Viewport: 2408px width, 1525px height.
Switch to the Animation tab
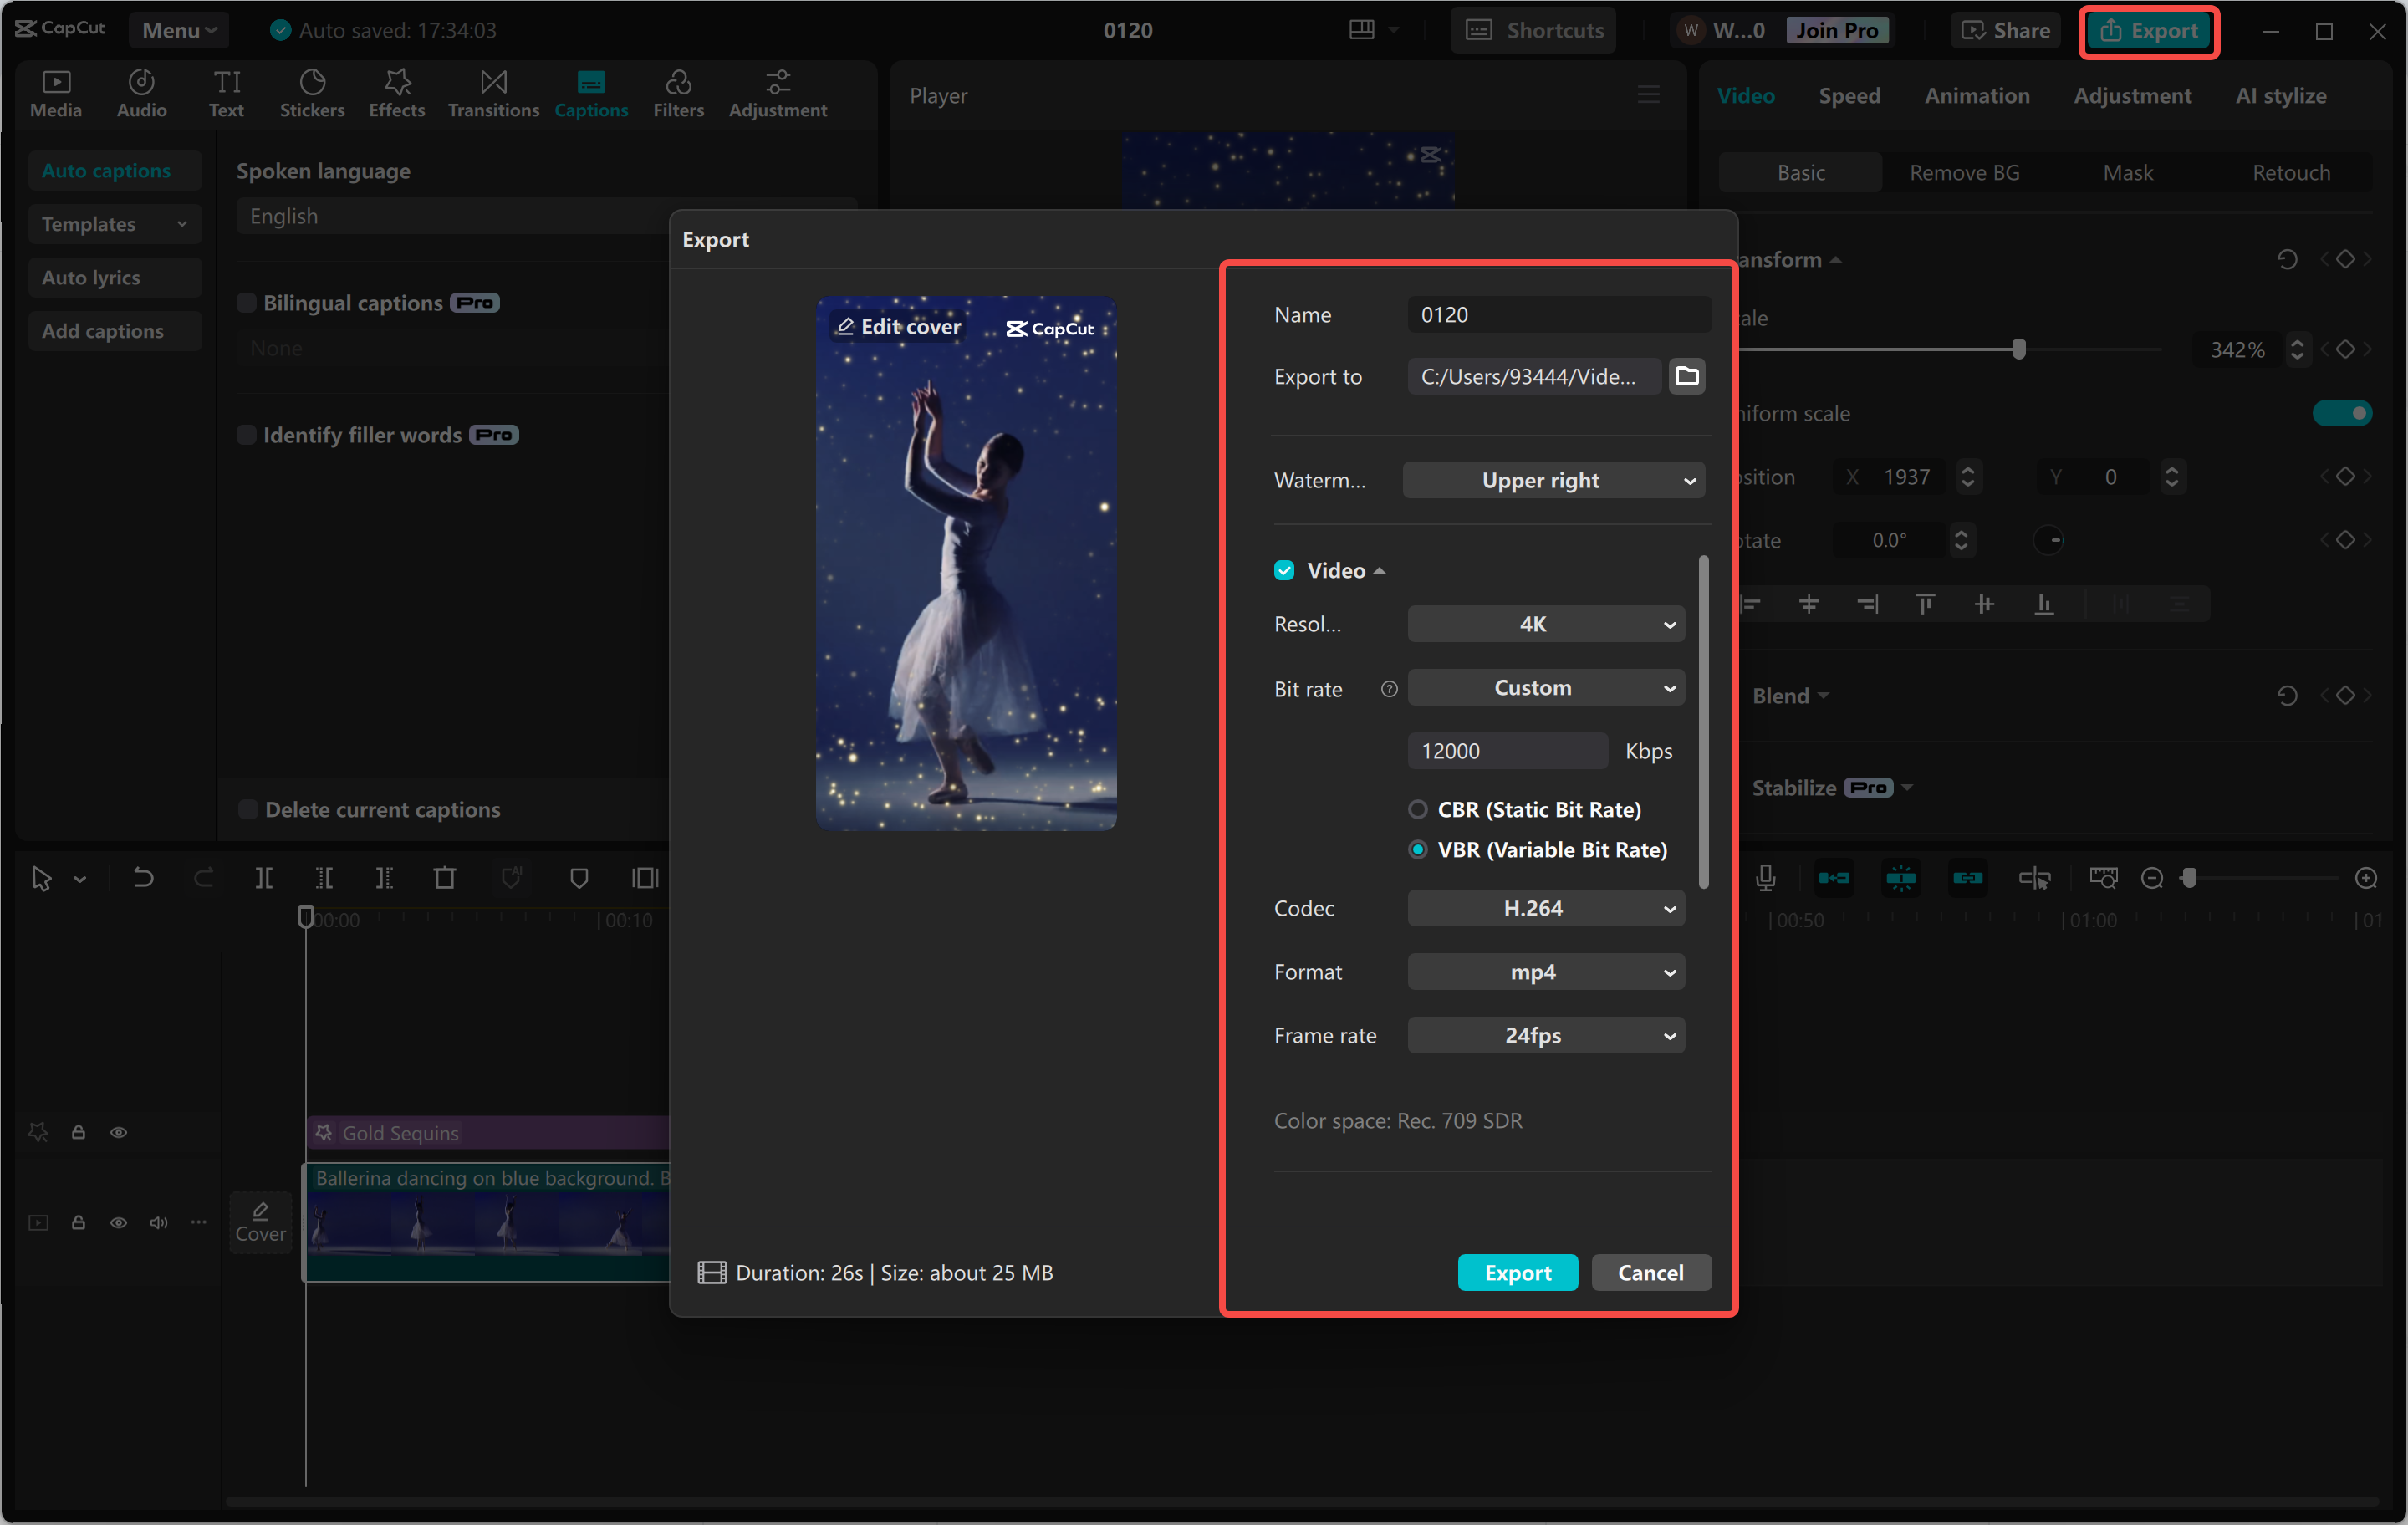pyautogui.click(x=1976, y=96)
